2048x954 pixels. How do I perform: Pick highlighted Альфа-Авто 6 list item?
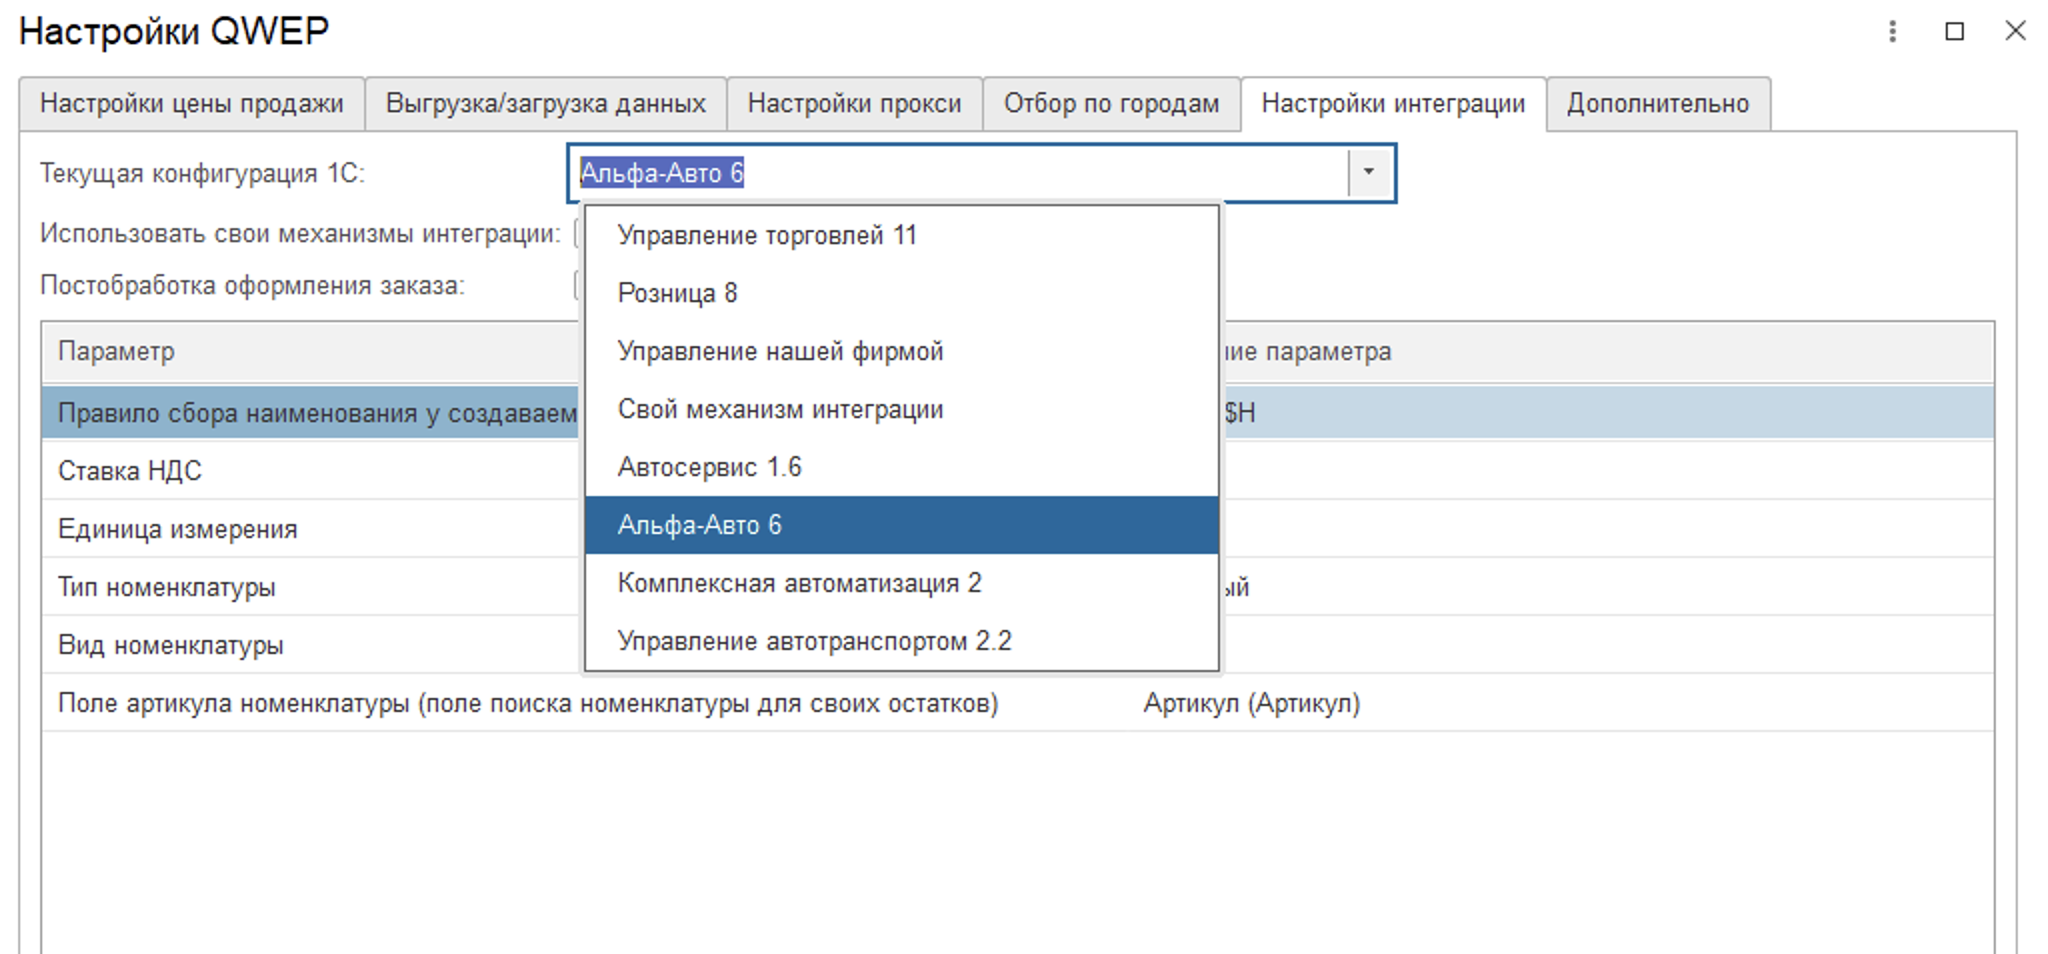point(902,526)
